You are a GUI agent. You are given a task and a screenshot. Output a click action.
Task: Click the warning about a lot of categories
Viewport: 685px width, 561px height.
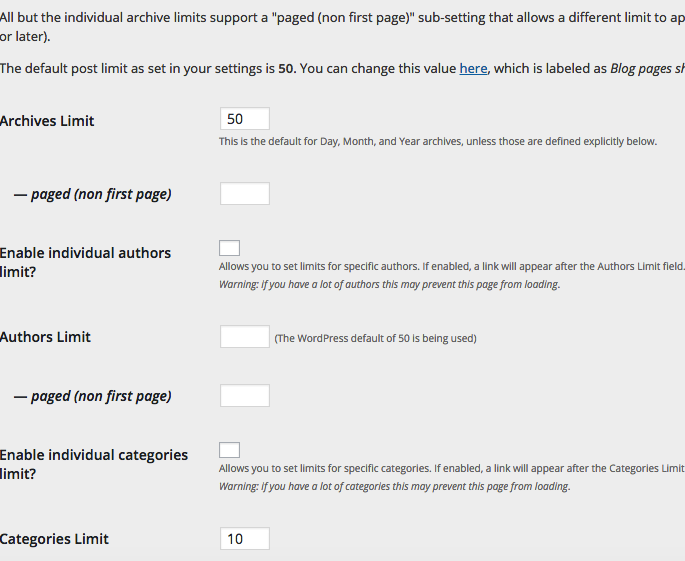pos(394,487)
